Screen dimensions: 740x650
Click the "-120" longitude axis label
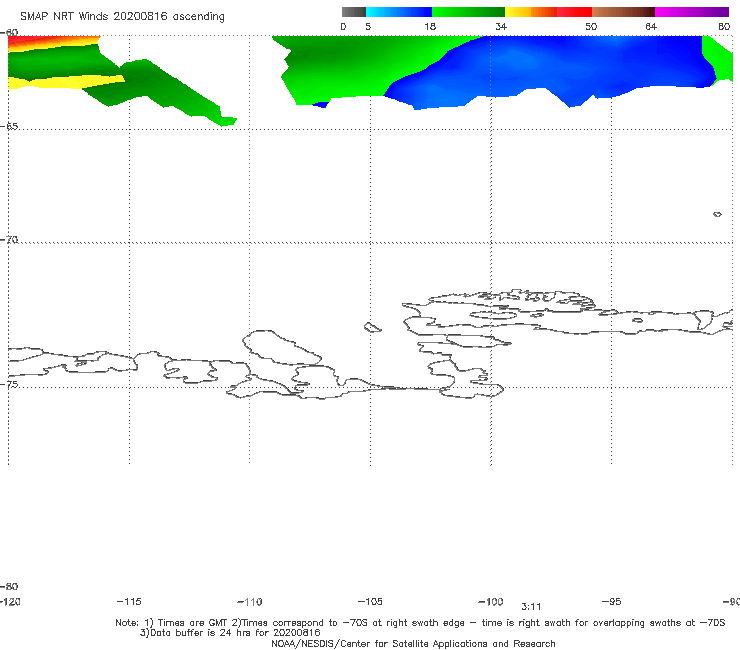click(x=10, y=602)
